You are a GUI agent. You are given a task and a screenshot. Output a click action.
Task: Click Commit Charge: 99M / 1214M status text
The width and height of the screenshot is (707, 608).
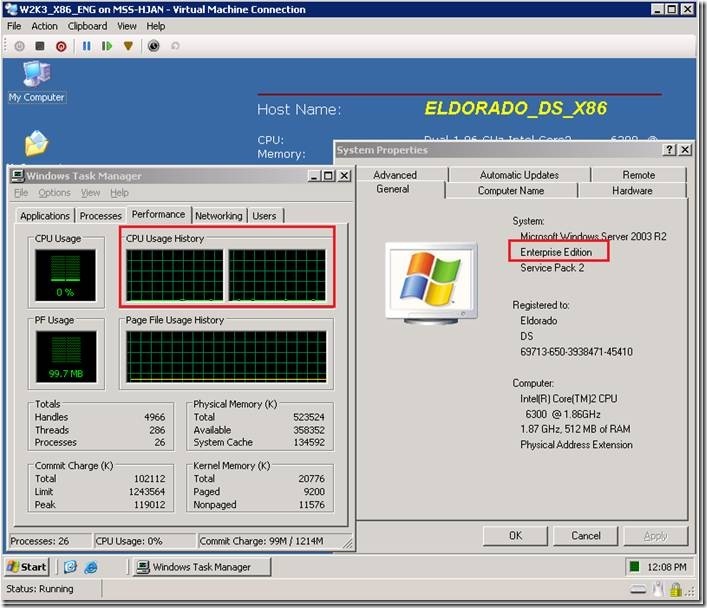(261, 541)
